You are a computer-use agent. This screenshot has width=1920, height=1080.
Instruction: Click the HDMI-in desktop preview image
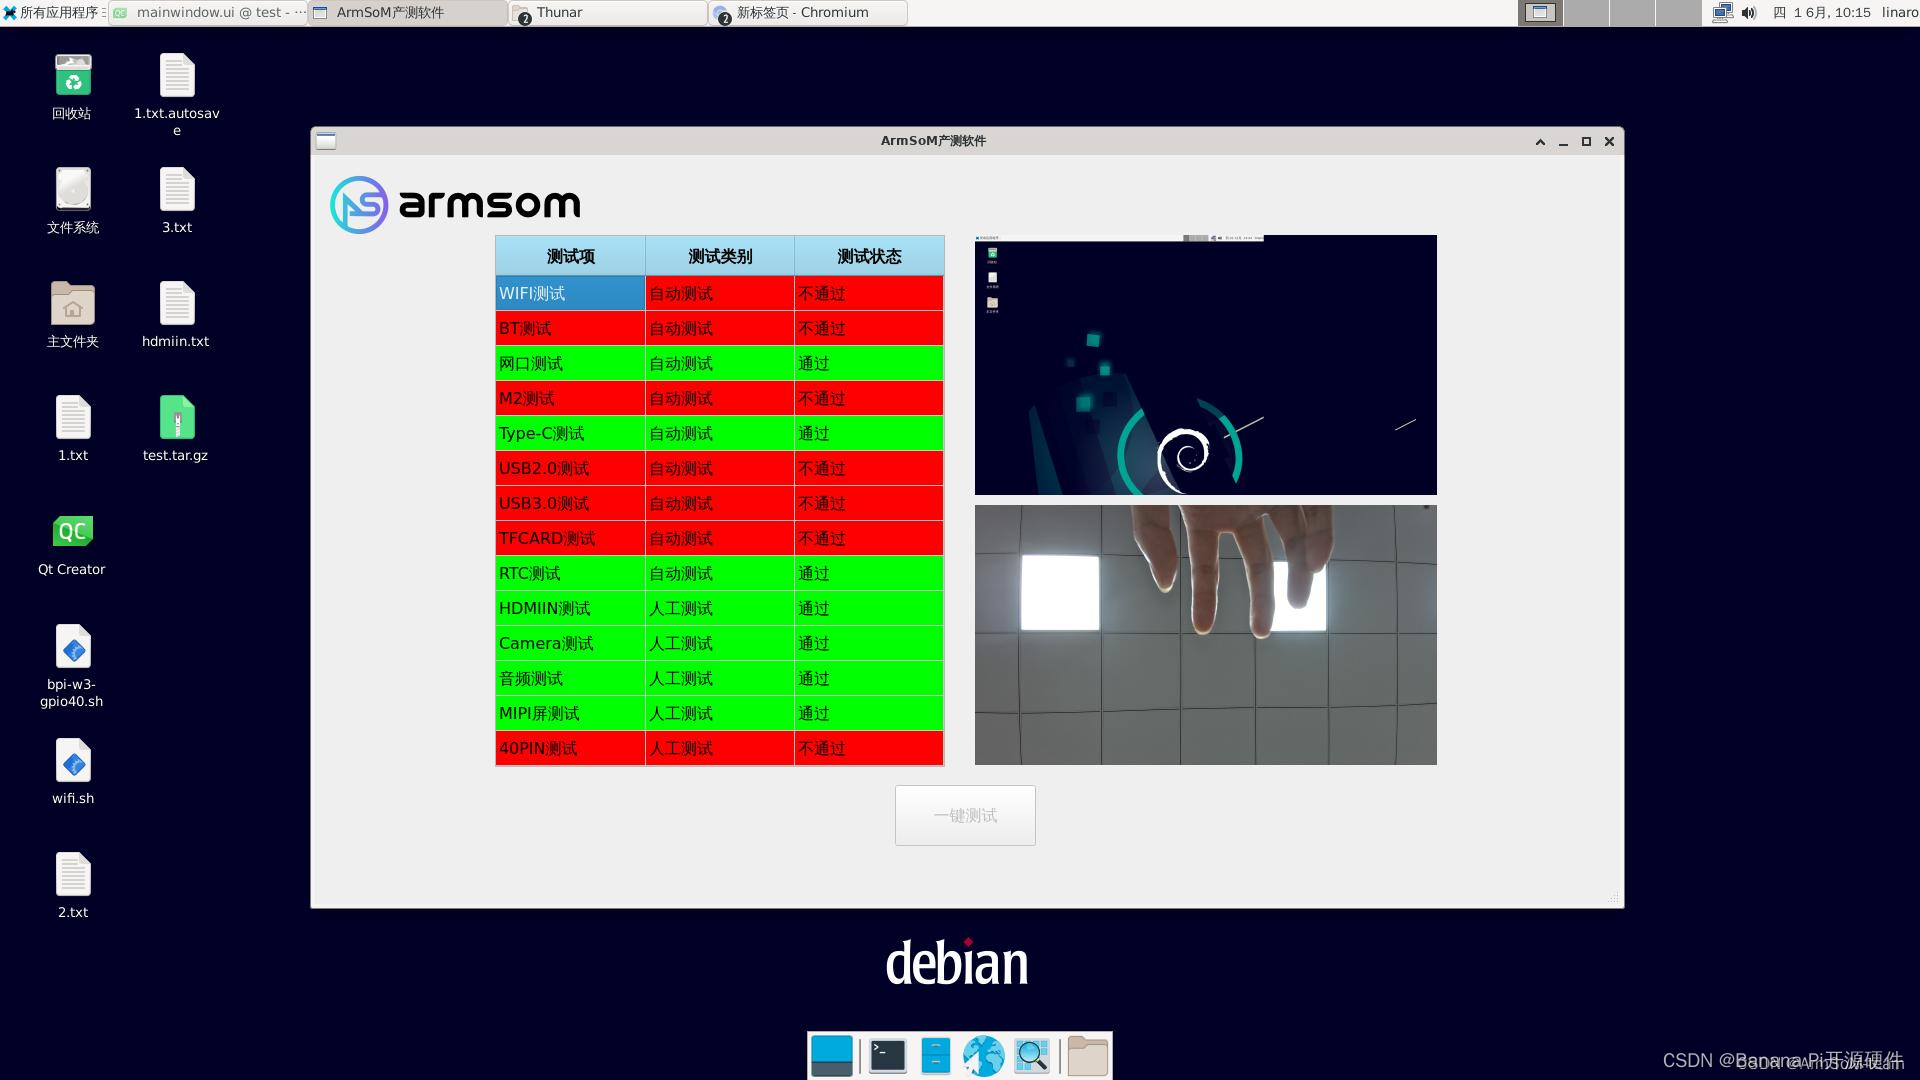point(1205,365)
